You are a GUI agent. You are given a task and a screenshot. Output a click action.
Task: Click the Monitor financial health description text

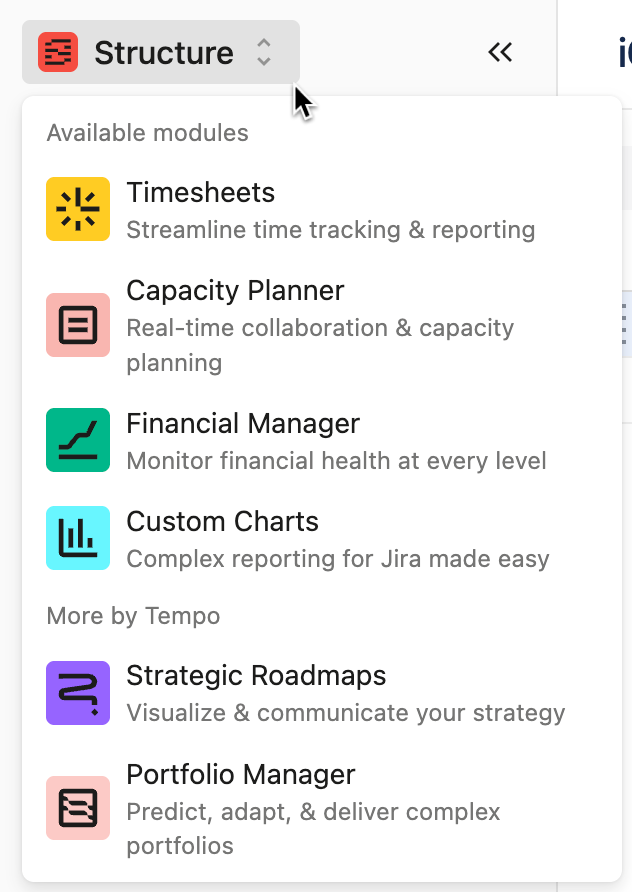(336, 461)
